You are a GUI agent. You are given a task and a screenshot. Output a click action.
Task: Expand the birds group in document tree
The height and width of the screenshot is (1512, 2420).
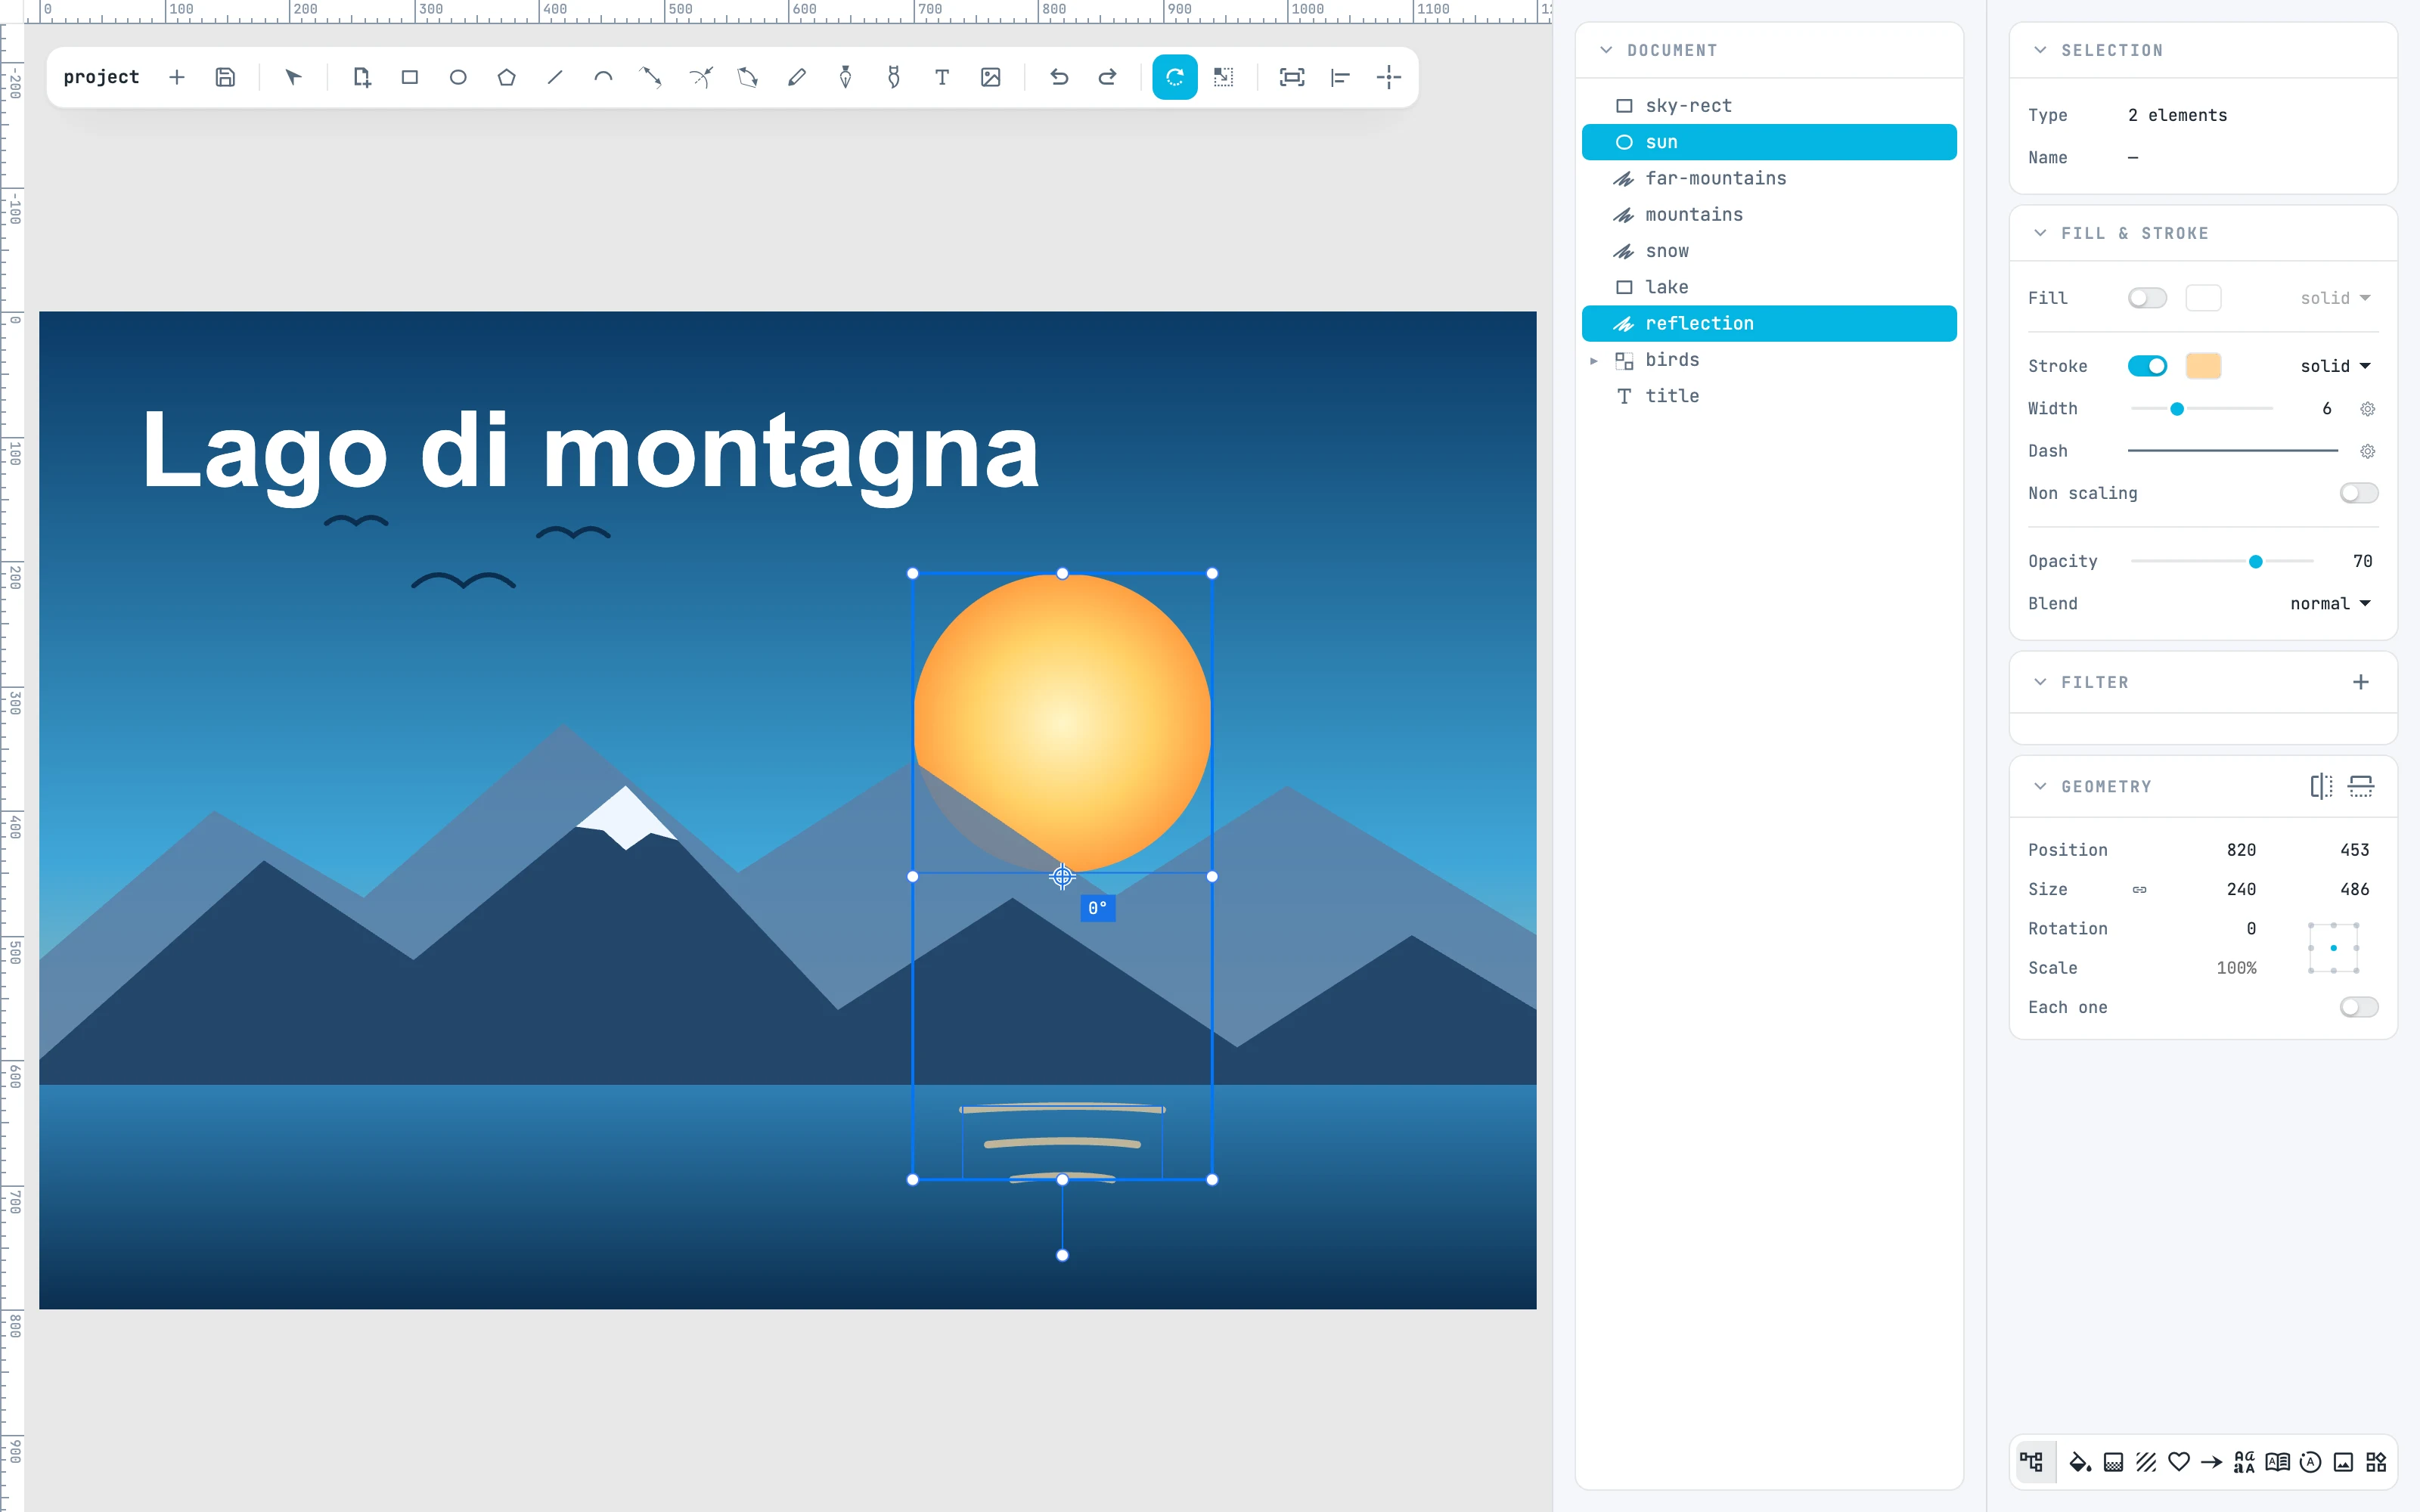1594,360
